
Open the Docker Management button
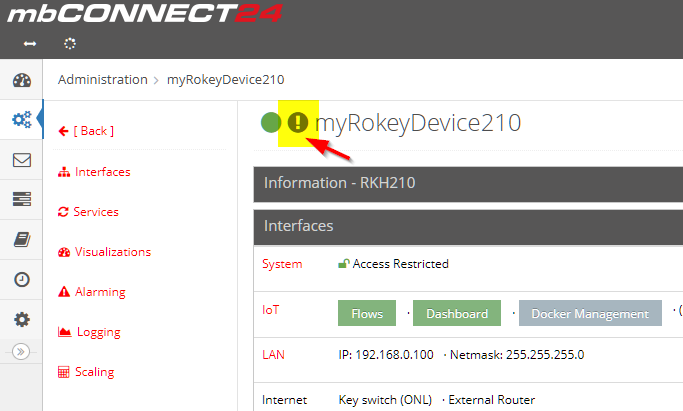(x=590, y=313)
